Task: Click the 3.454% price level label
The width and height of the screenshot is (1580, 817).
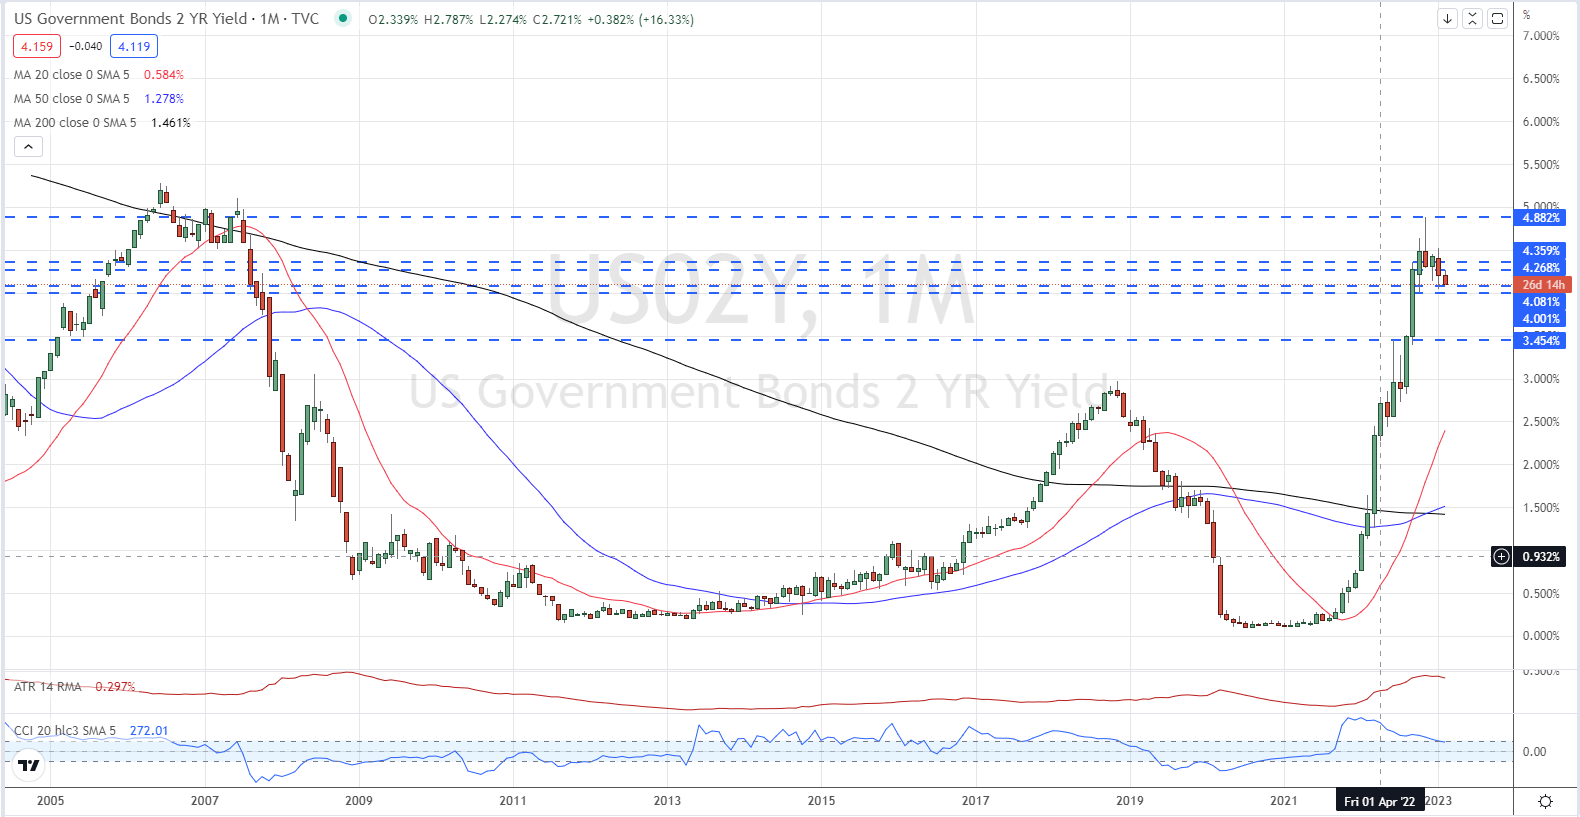Action: pyautogui.click(x=1541, y=341)
